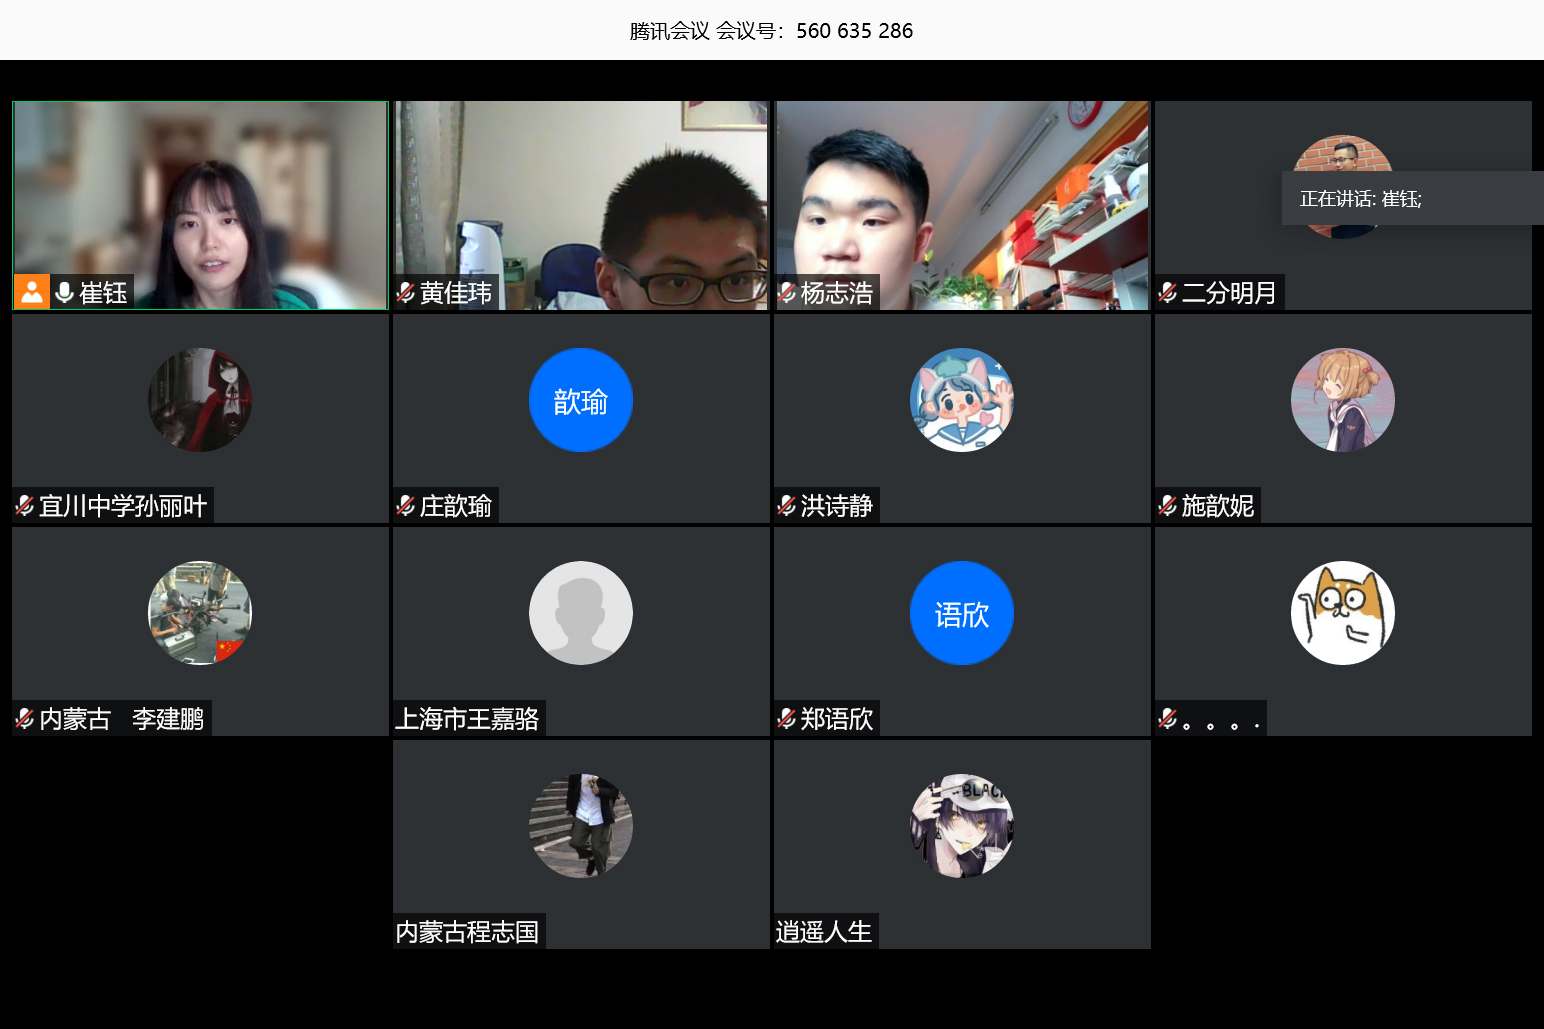Click muted microphone icon beside 二分明月
The height and width of the screenshot is (1029, 1544).
(x=1167, y=292)
